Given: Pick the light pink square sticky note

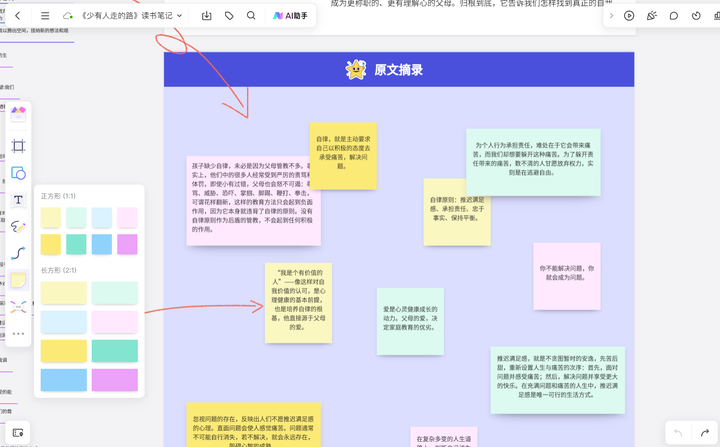Looking at the screenshot, I should [127, 217].
